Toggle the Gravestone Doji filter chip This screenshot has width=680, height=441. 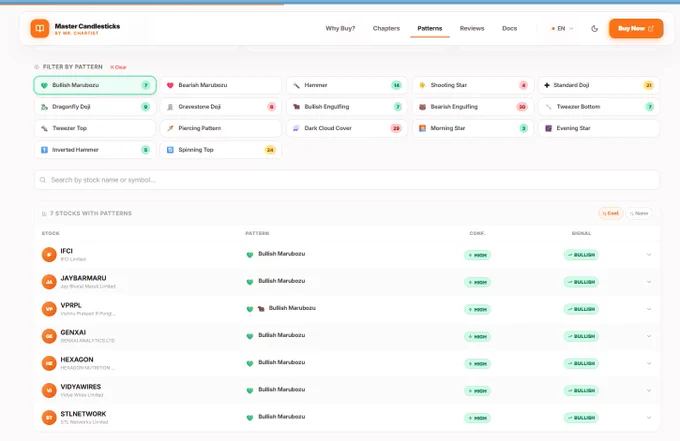click(x=221, y=107)
